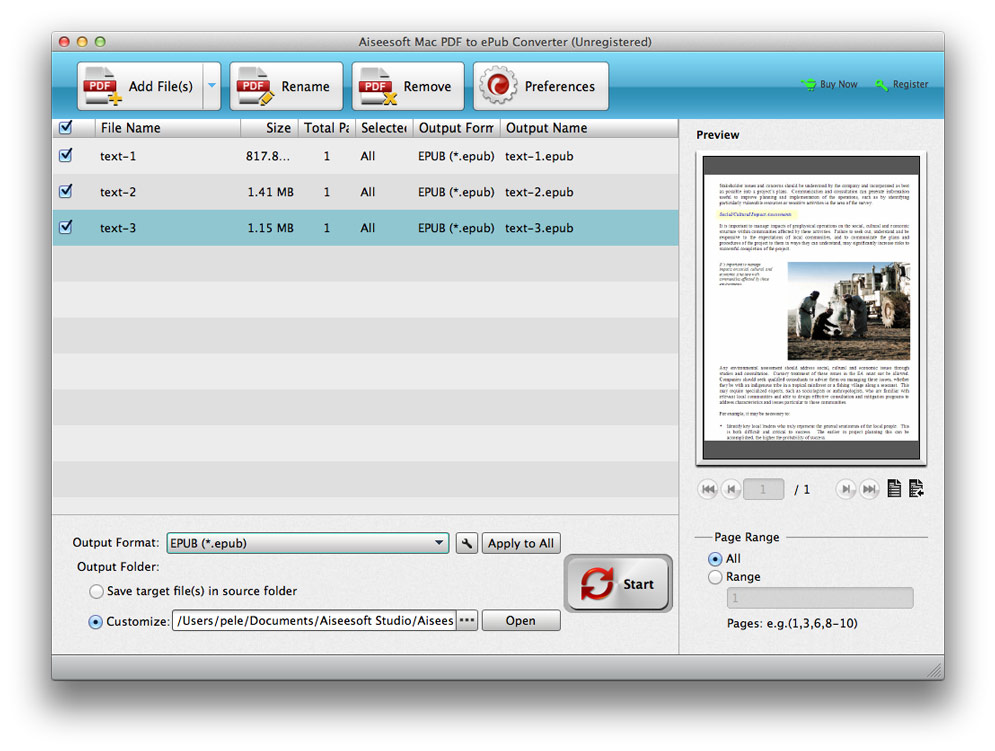Click the Total Pages column header

pyautogui.click(x=327, y=128)
